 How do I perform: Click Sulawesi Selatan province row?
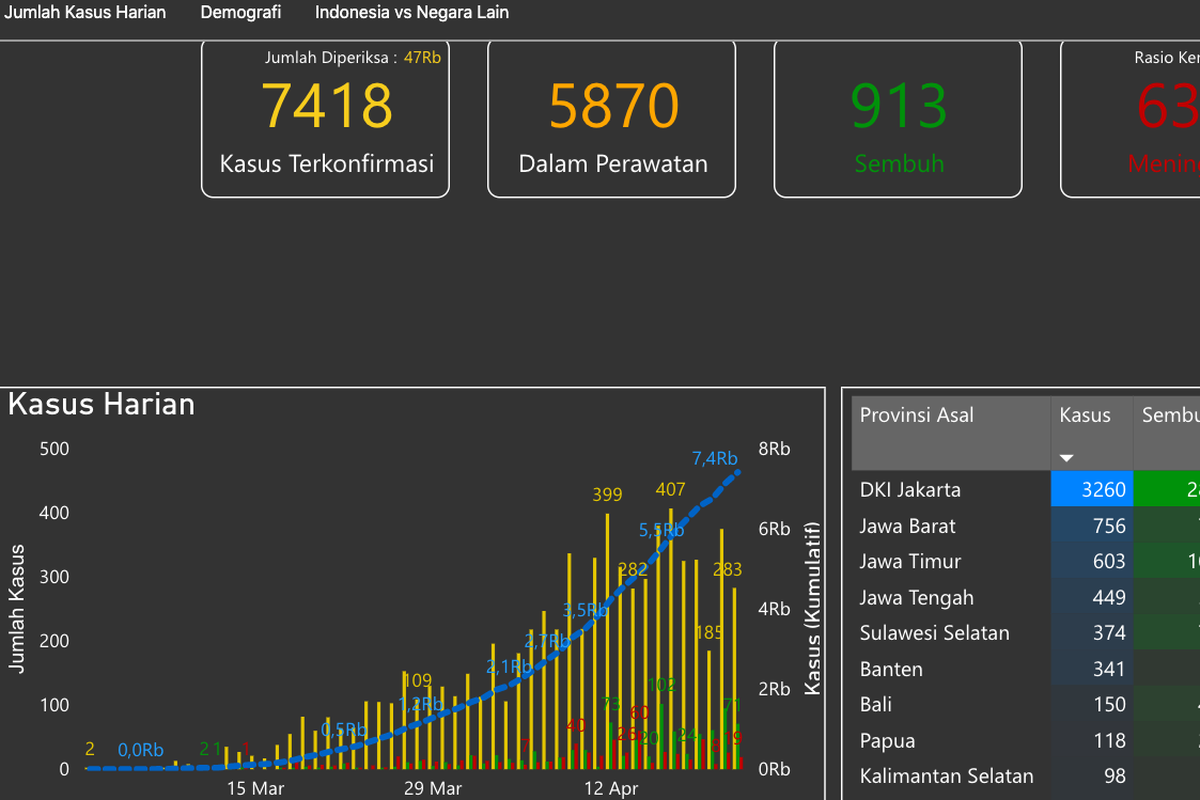coord(1026,633)
